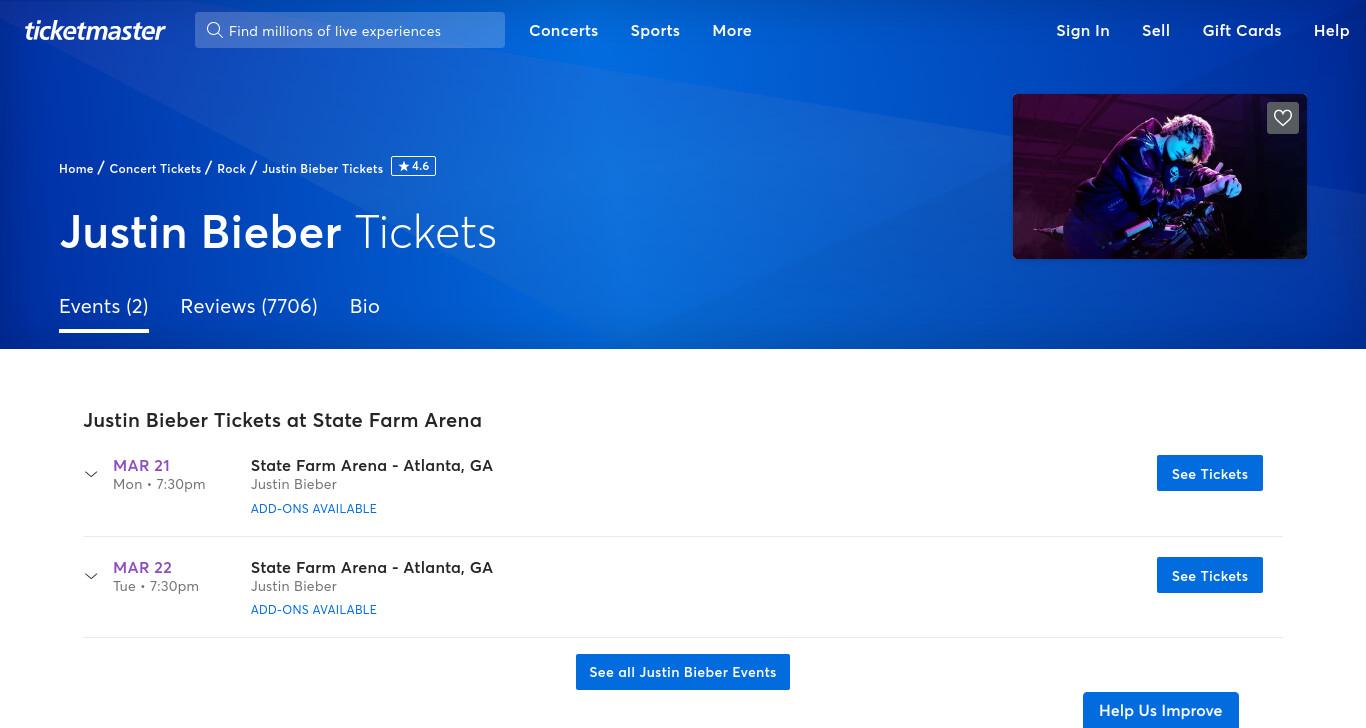Click the Sign In link

tap(1083, 30)
